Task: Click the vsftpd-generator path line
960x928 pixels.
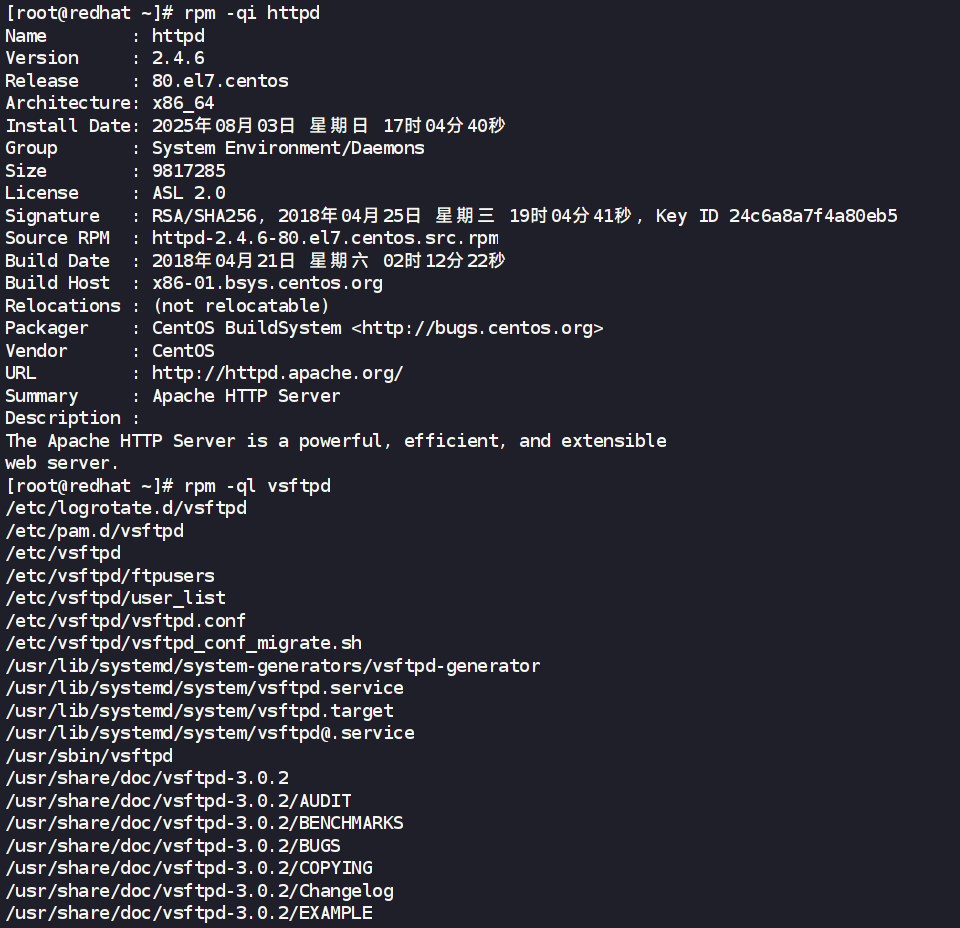Action: [272, 666]
